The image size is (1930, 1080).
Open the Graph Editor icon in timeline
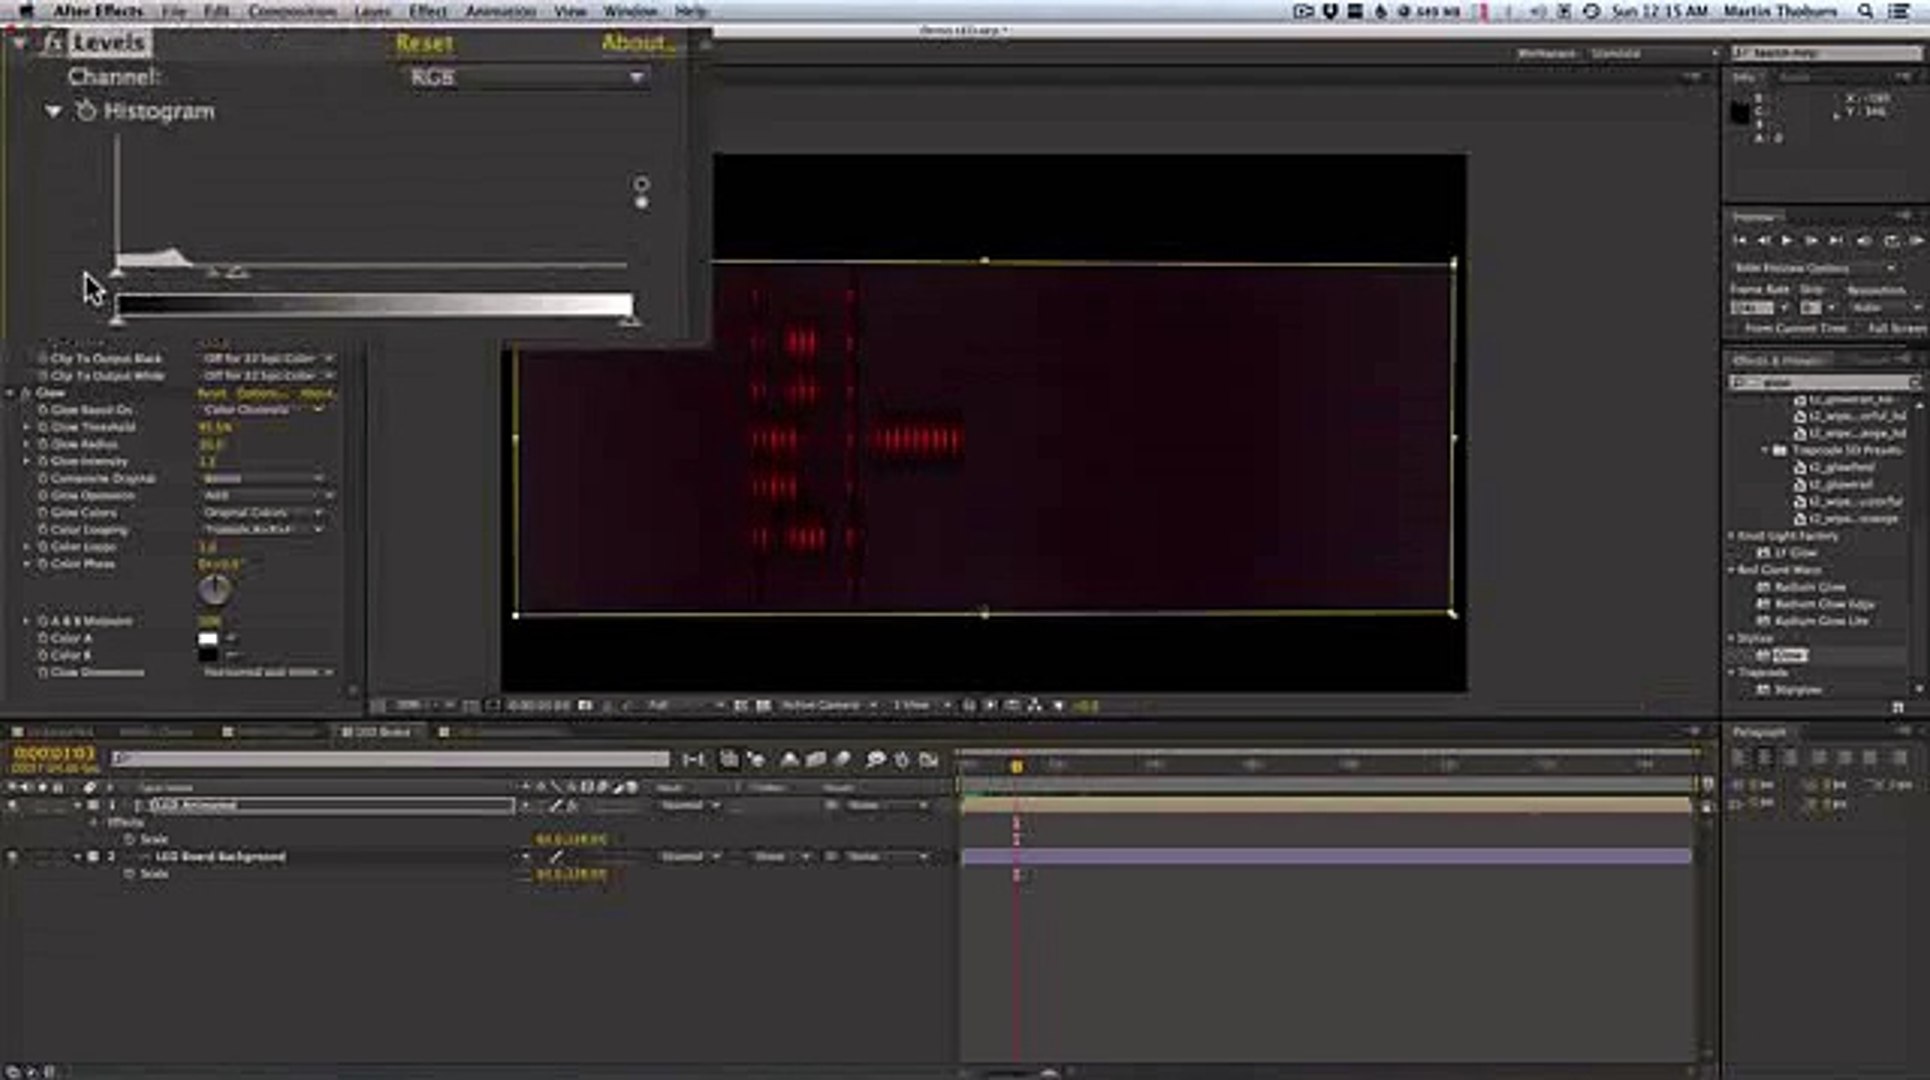click(x=929, y=760)
